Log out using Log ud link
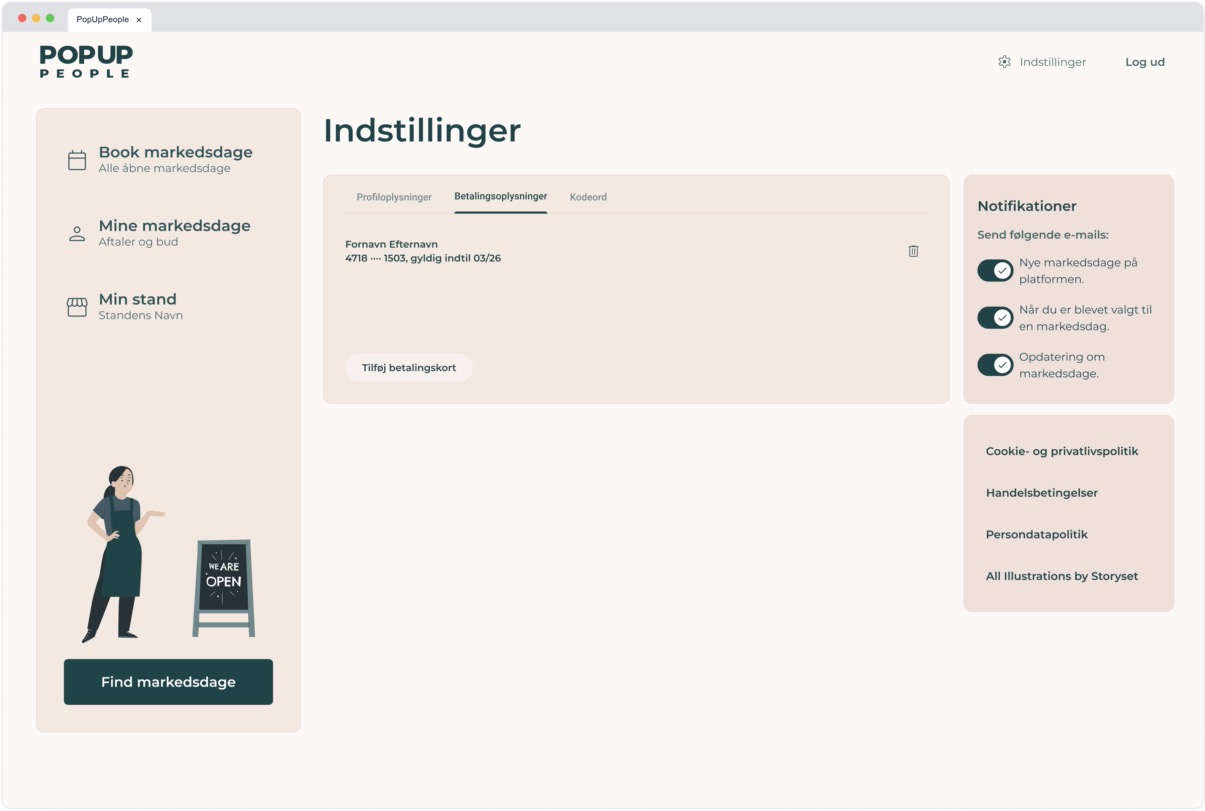Screen dimensions: 1205x811 [1144, 62]
